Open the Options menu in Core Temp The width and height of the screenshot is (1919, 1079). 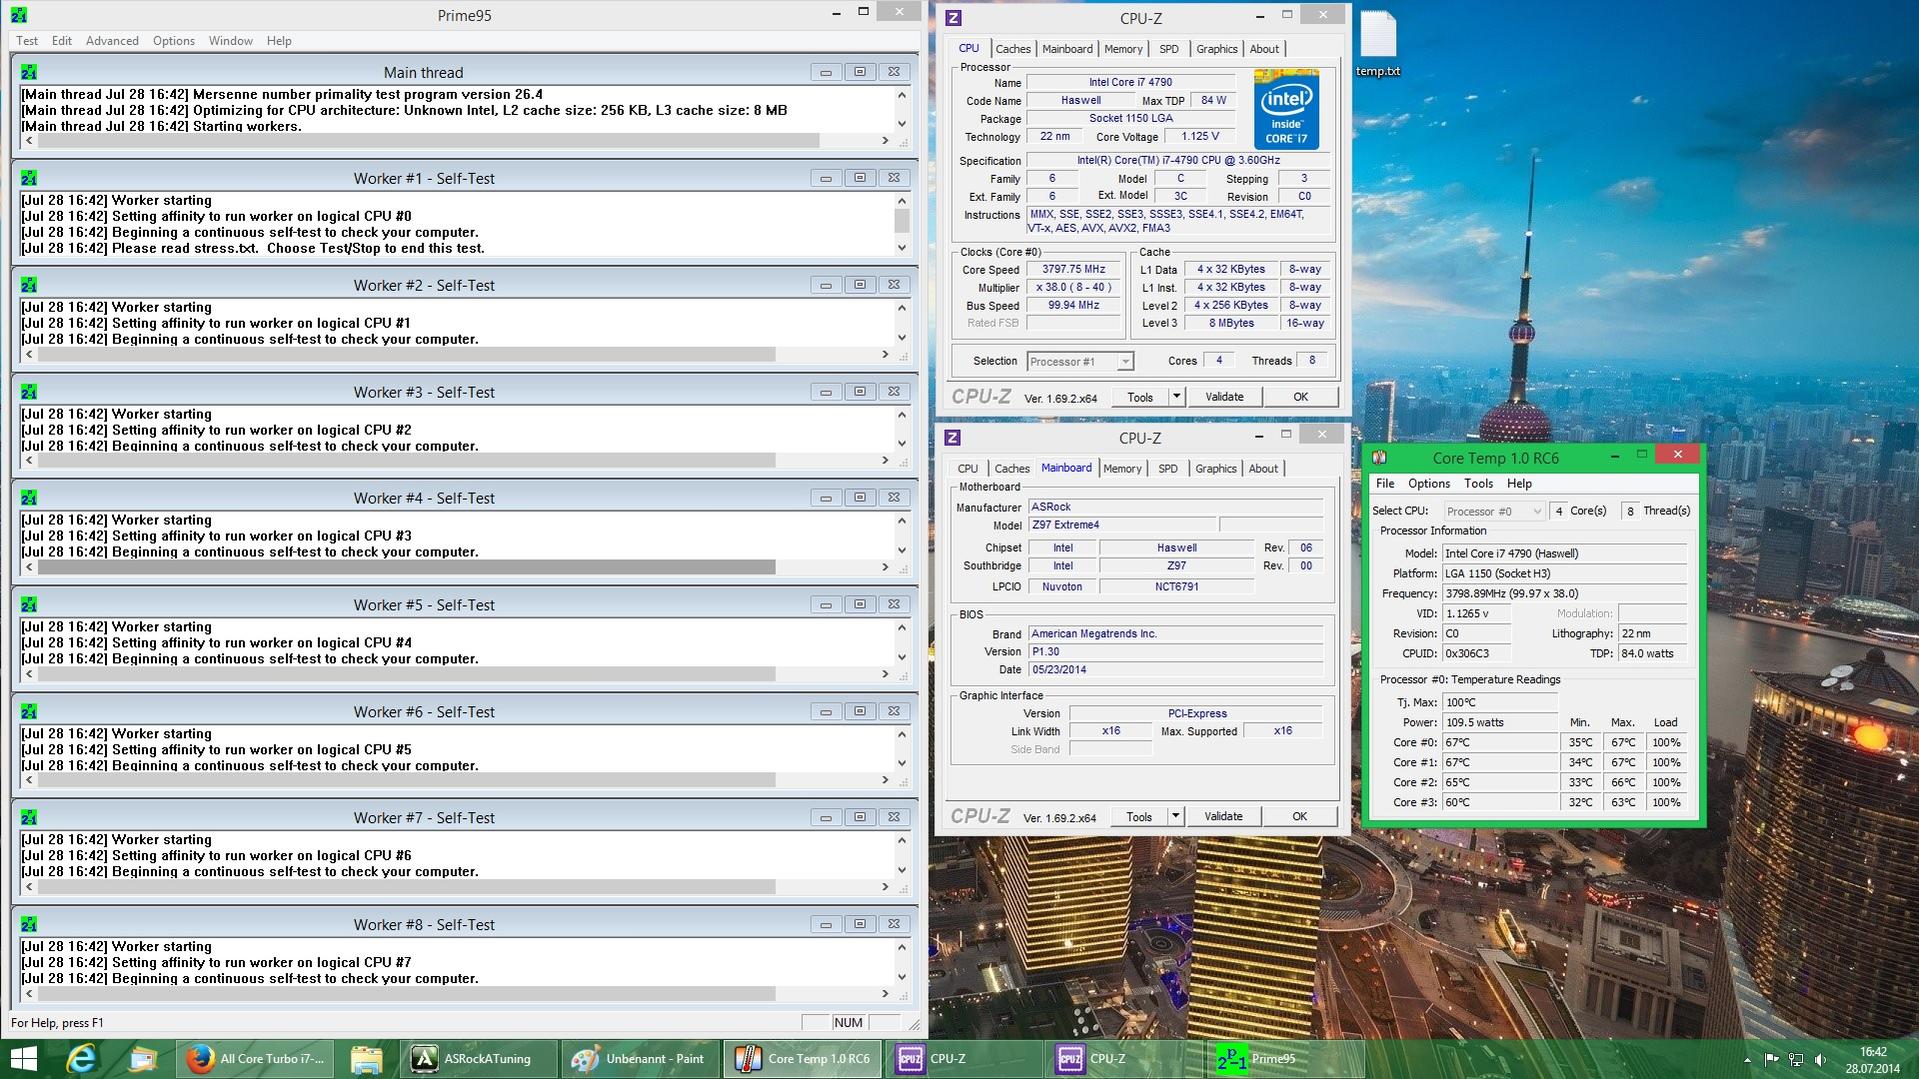(1429, 484)
